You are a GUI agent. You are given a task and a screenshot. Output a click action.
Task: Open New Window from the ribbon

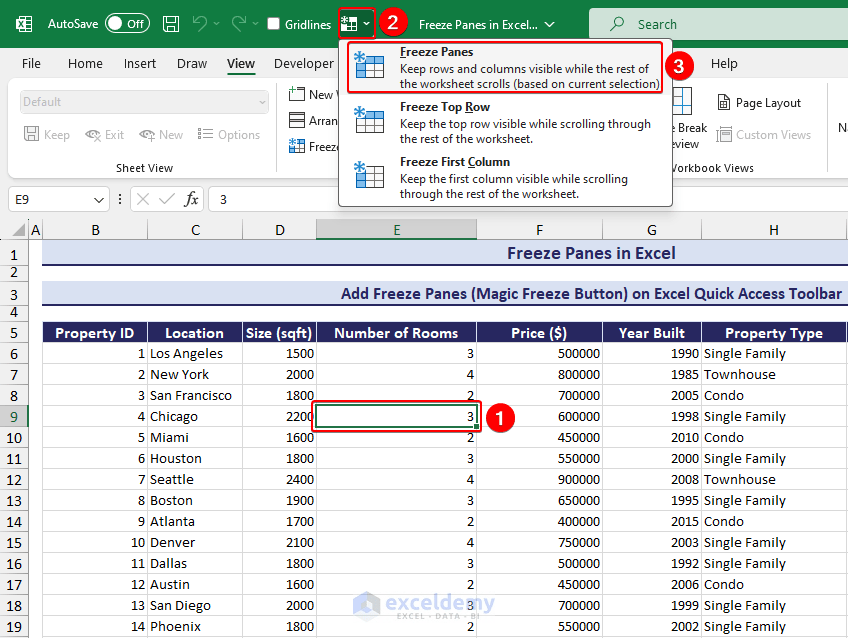297,93
